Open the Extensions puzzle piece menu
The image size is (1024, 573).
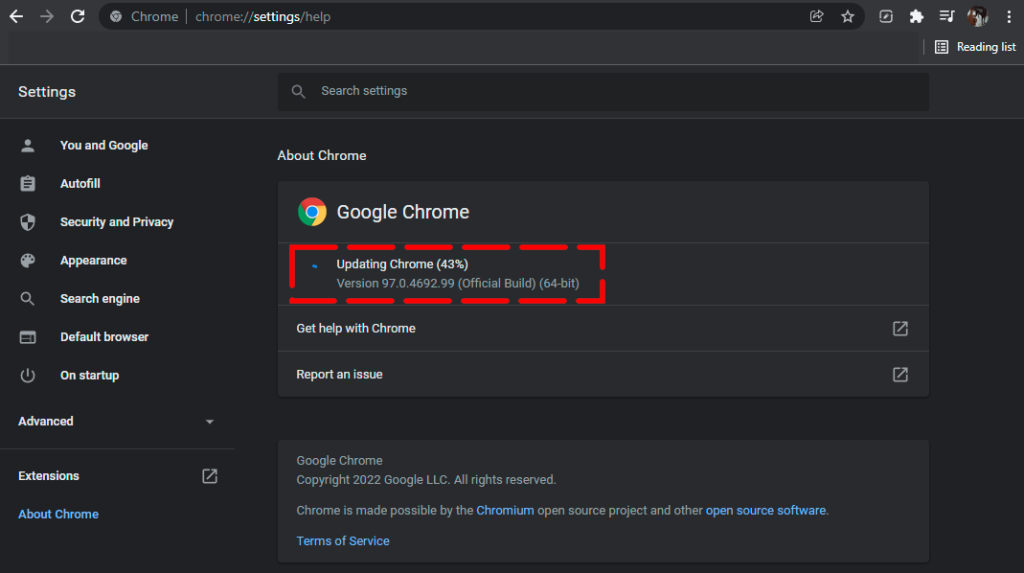(x=916, y=16)
